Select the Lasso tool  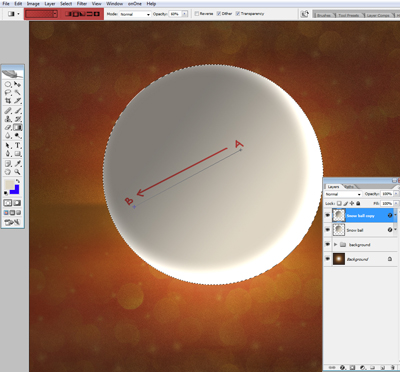coord(8,93)
